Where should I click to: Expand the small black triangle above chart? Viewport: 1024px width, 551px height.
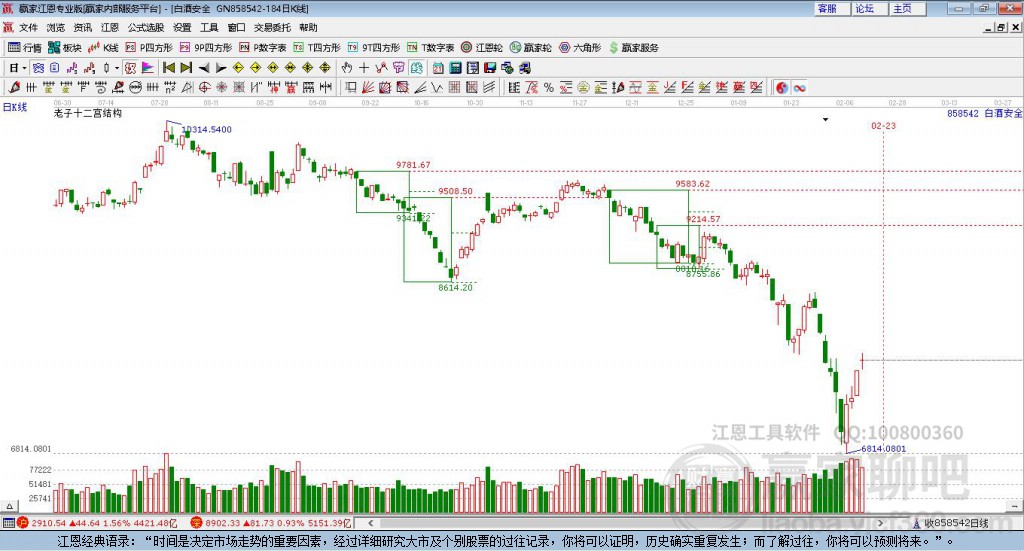coord(825,119)
